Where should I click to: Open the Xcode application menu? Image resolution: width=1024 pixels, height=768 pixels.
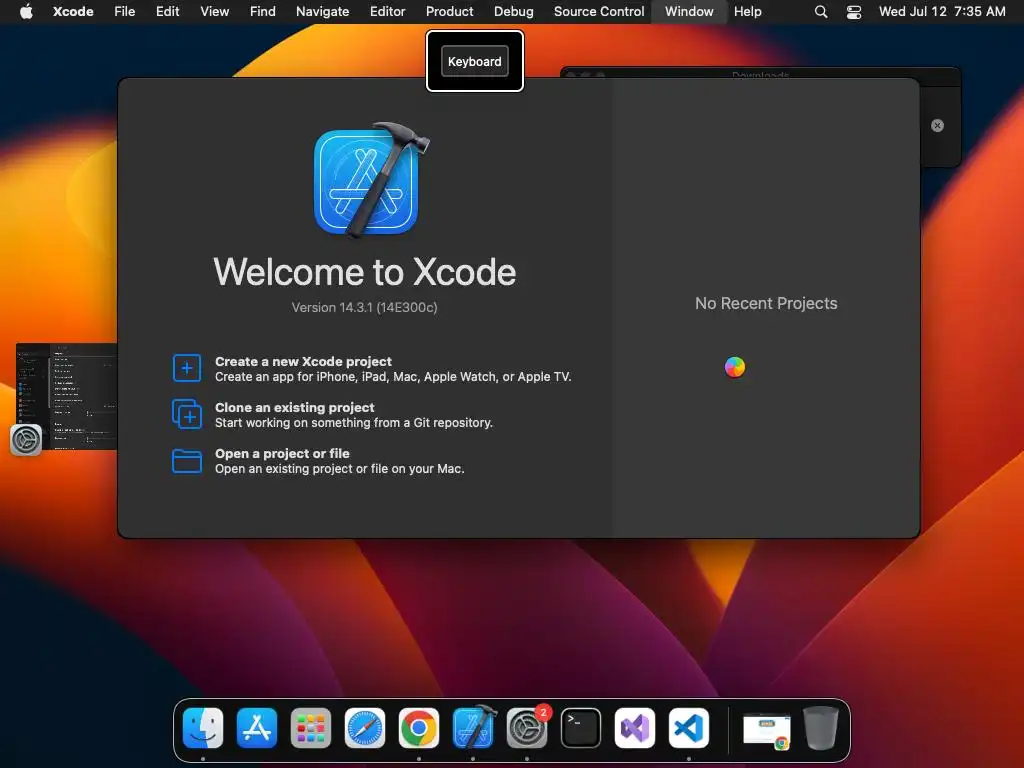pyautogui.click(x=73, y=12)
